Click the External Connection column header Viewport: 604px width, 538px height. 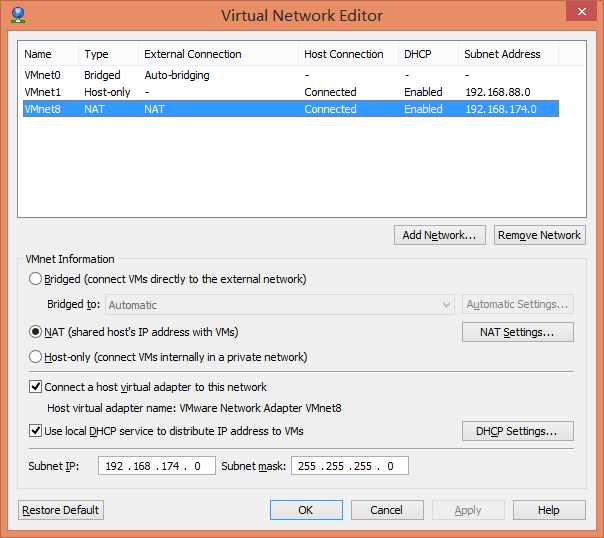tap(218, 54)
